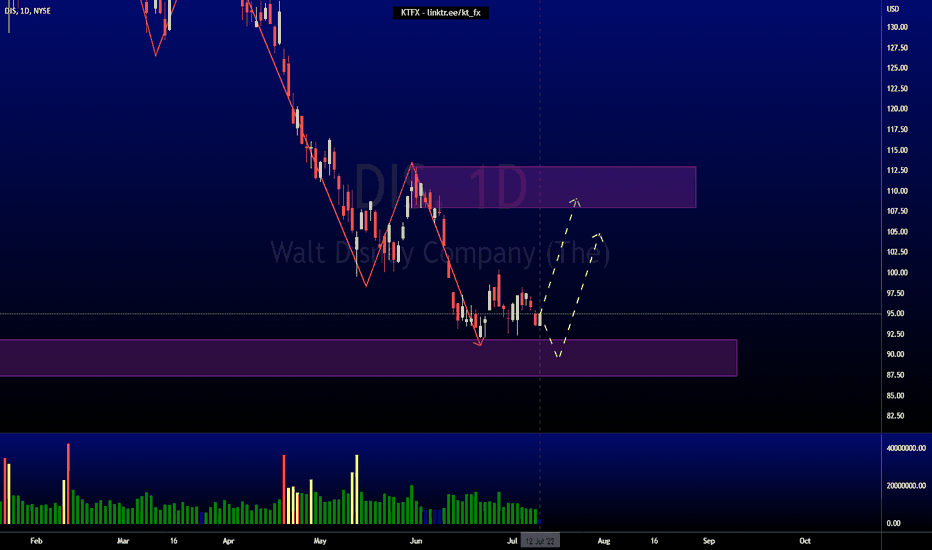
Task: Select the 122.50 price axis label
Action: tap(897, 89)
